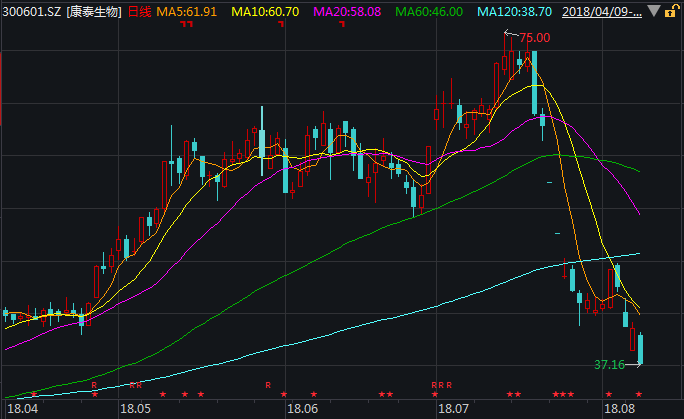Select stock code 300601.SZ [康泰生物] title
The image size is (684, 419).
coord(62,12)
